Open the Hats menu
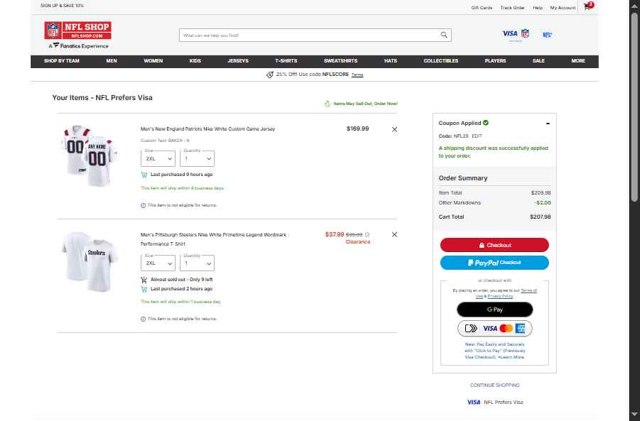Image resolution: width=640 pixels, height=421 pixels. point(391,61)
